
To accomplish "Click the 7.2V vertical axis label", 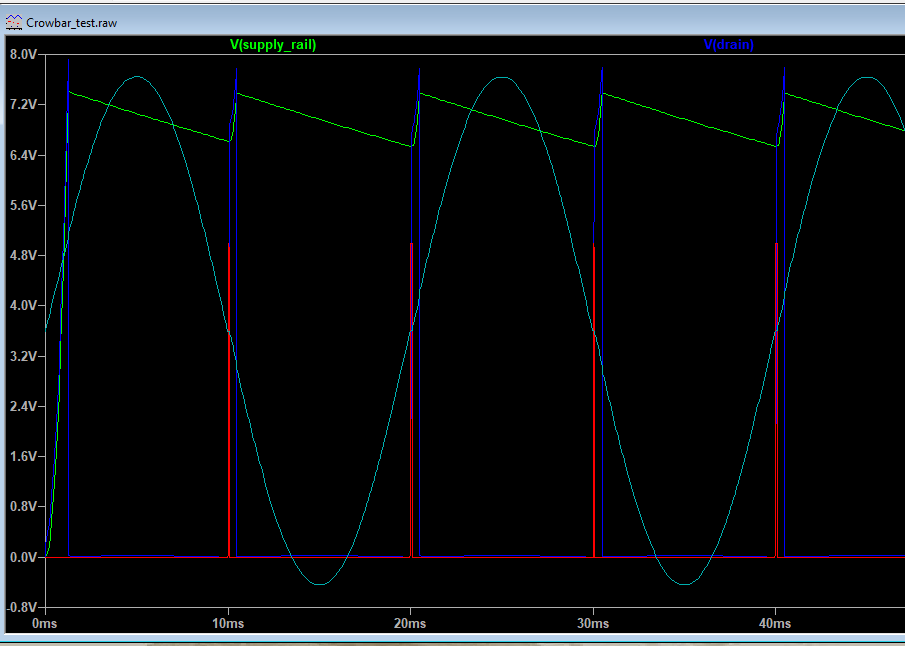I will click(22, 105).
